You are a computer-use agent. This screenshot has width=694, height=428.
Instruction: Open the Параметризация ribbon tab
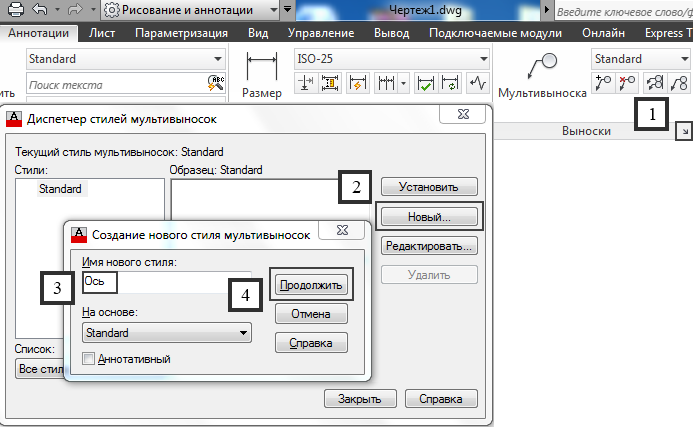[181, 33]
